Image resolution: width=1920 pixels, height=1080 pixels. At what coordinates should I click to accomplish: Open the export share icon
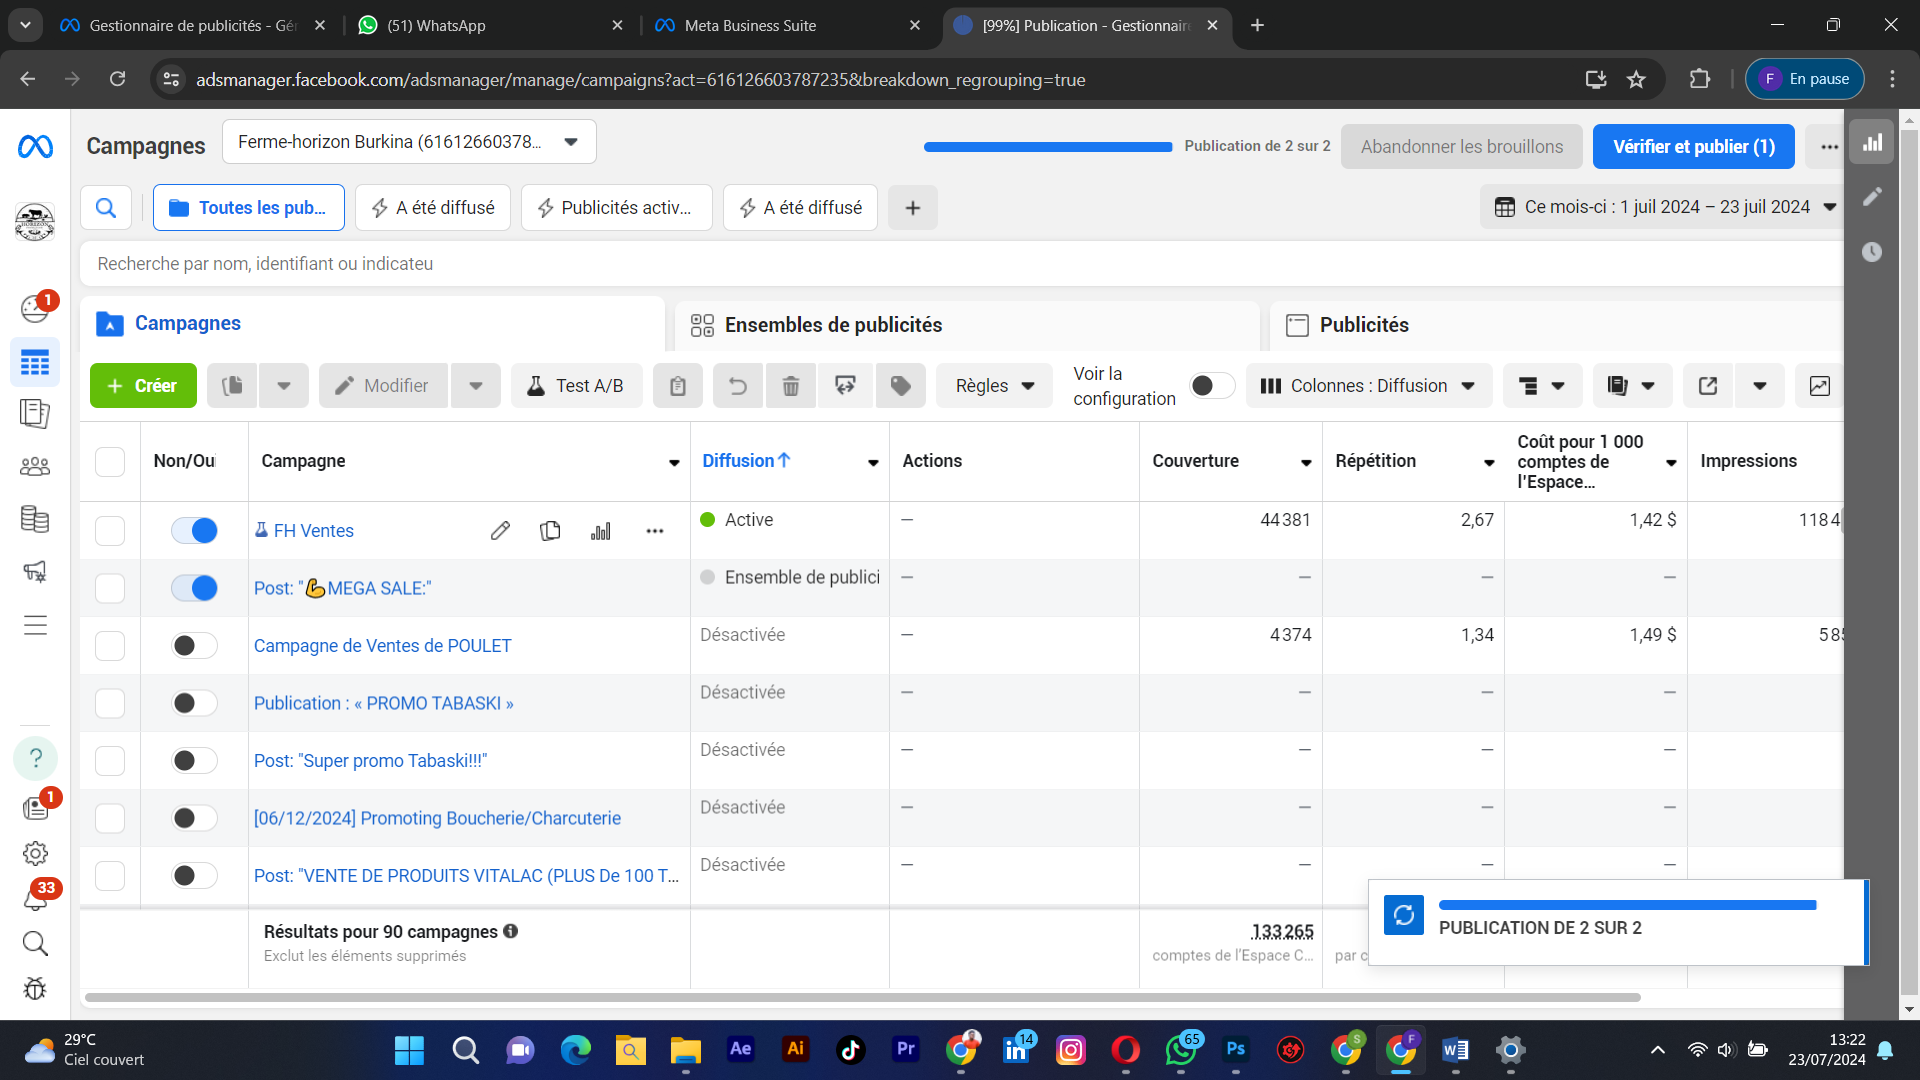click(x=1708, y=386)
